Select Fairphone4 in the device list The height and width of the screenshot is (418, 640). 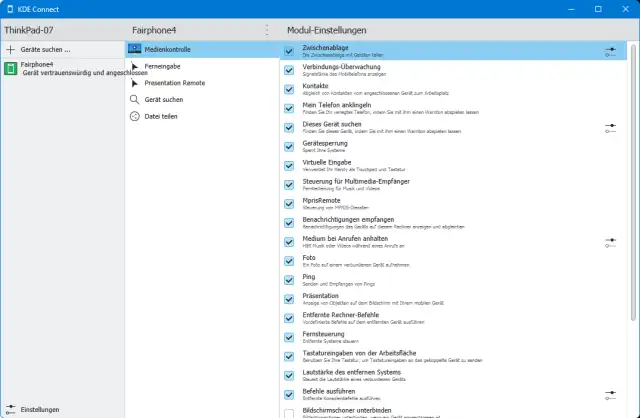point(62,69)
